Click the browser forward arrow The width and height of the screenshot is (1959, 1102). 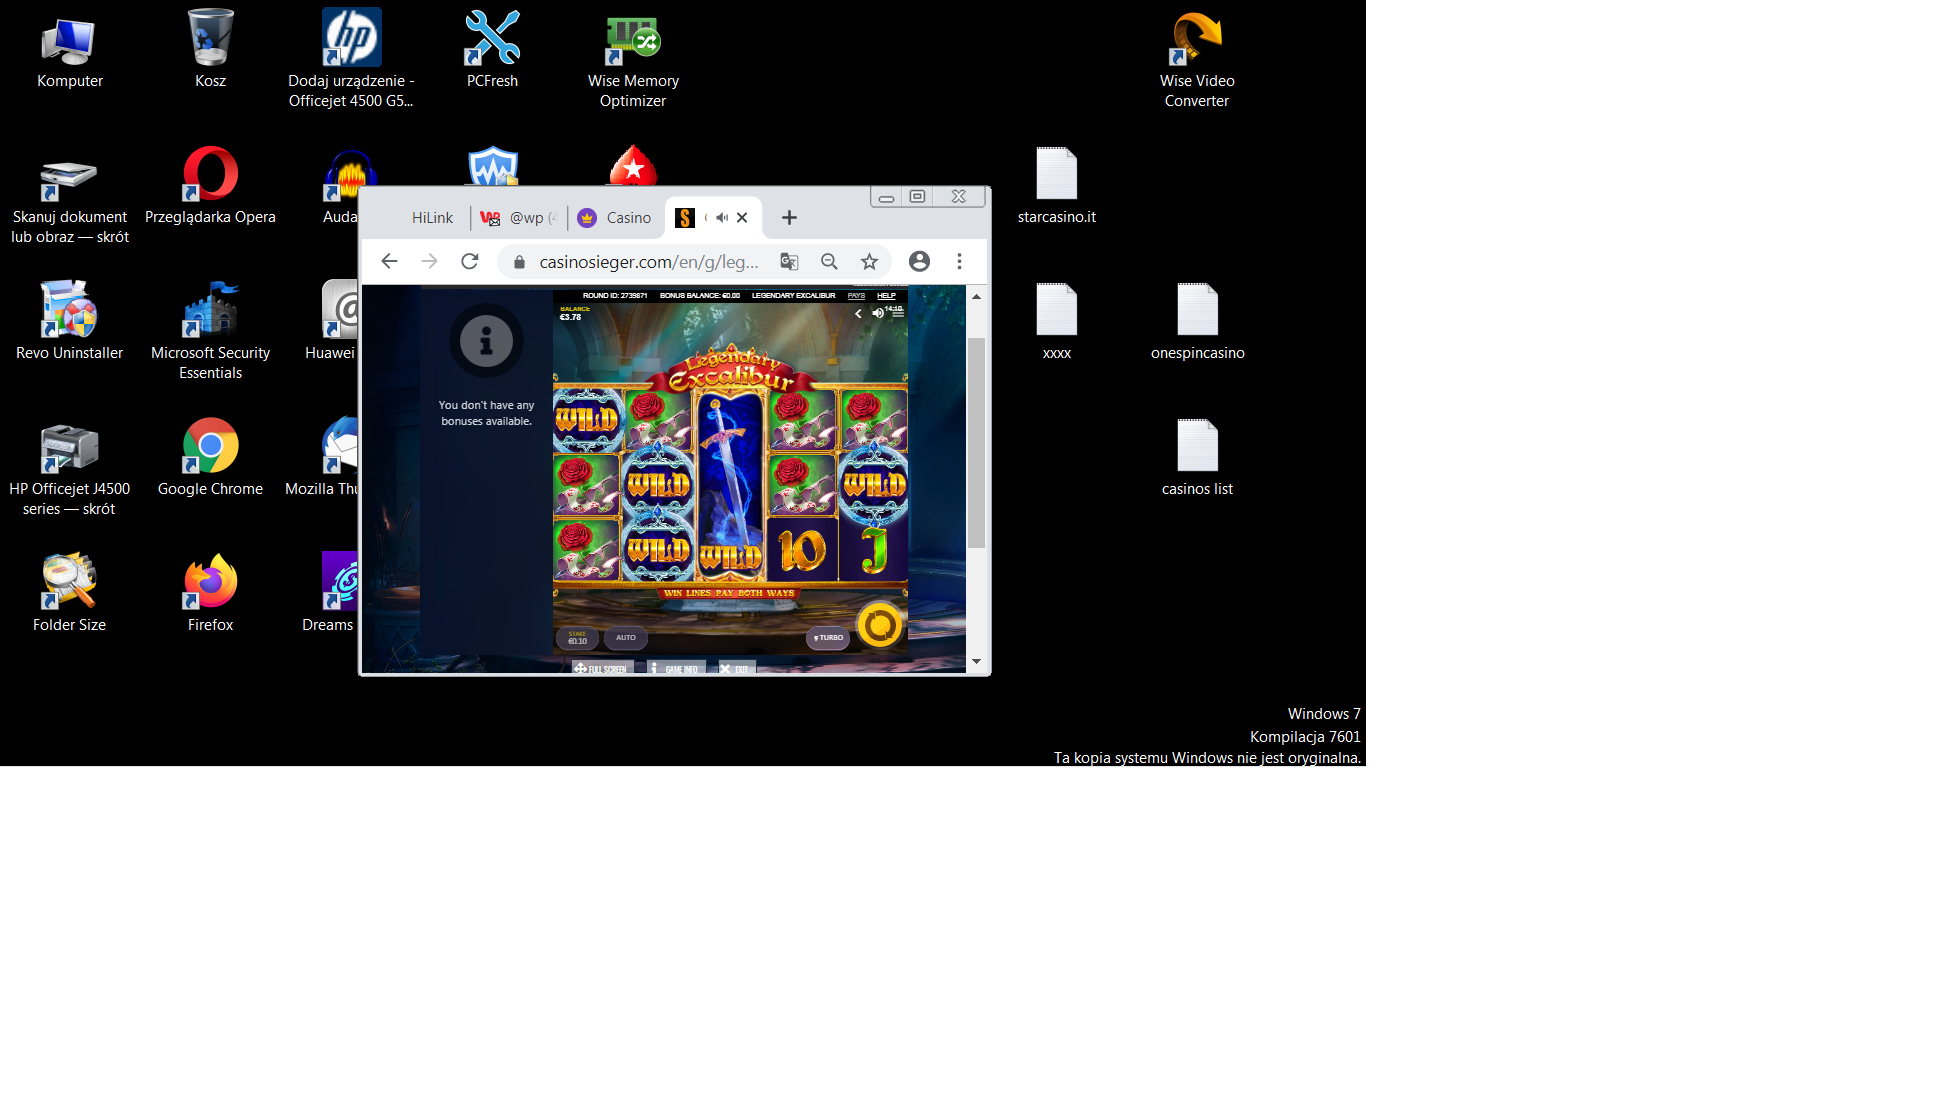click(x=429, y=262)
